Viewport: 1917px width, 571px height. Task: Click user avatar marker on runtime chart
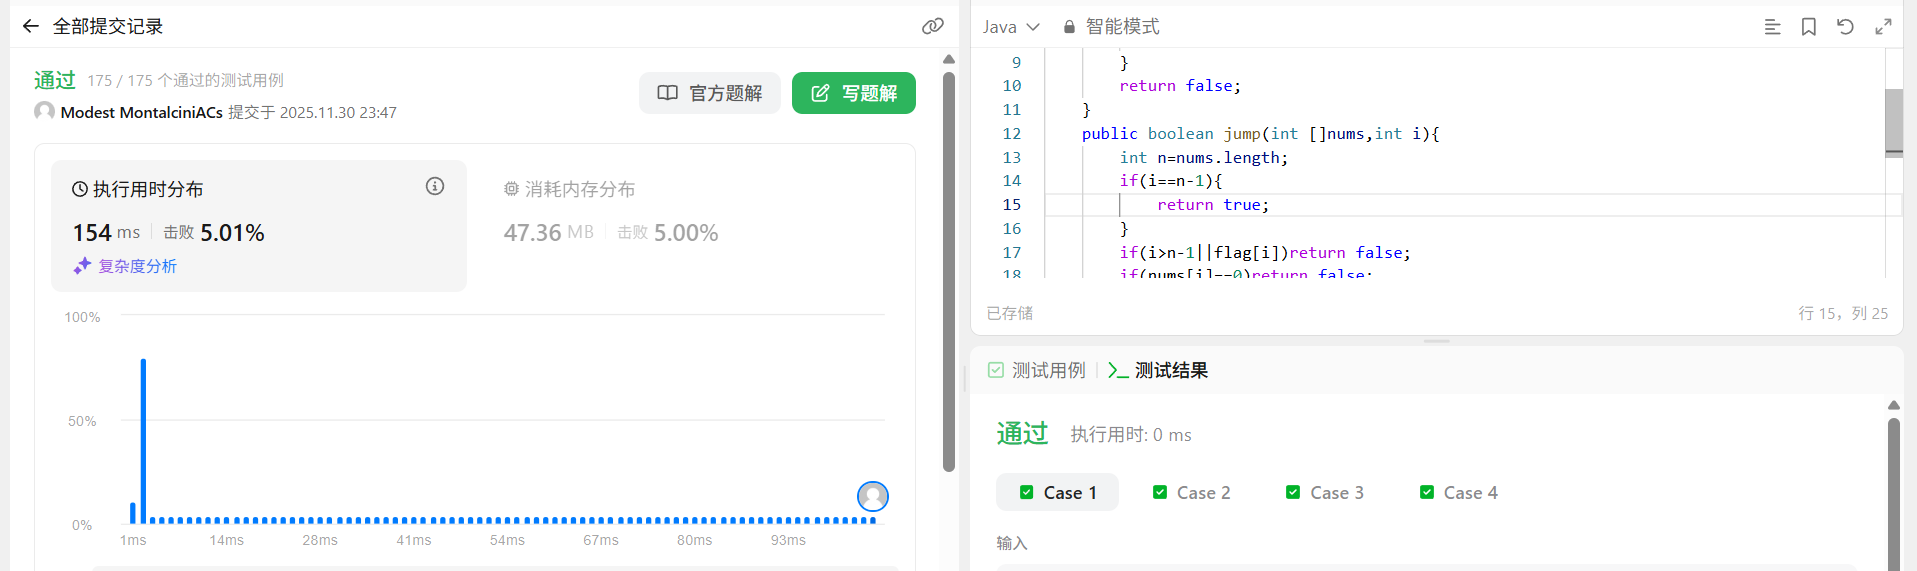[x=873, y=496]
